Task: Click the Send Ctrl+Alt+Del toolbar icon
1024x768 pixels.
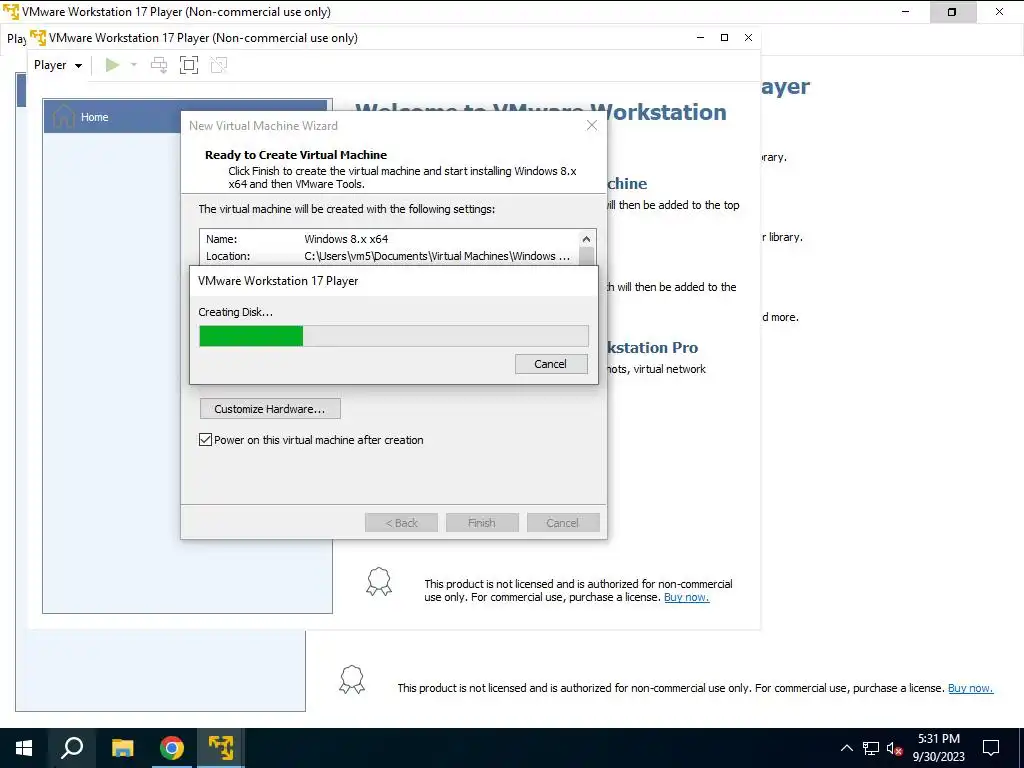Action: pos(159,65)
